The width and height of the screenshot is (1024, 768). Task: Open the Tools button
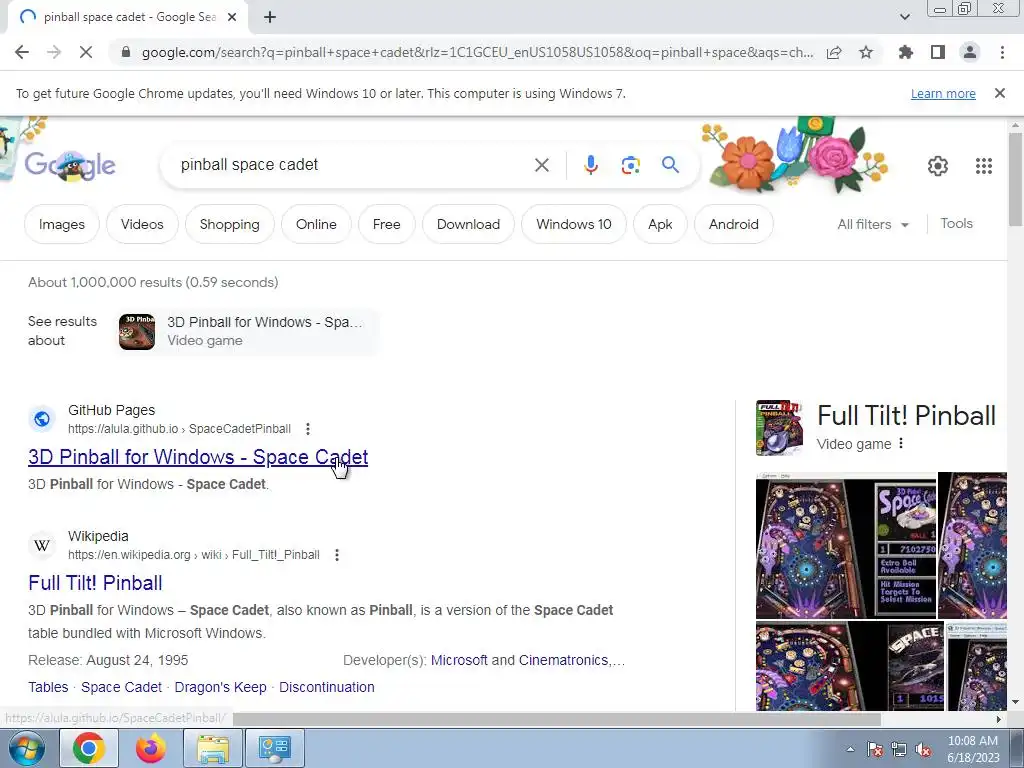956,223
